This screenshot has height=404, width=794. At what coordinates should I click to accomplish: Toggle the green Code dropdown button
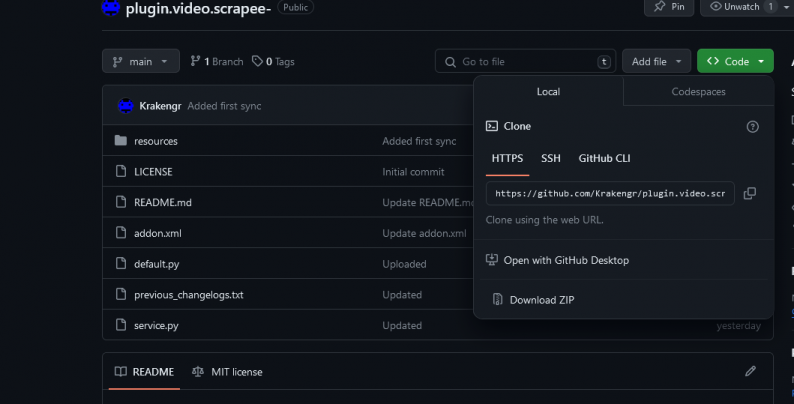(x=735, y=61)
